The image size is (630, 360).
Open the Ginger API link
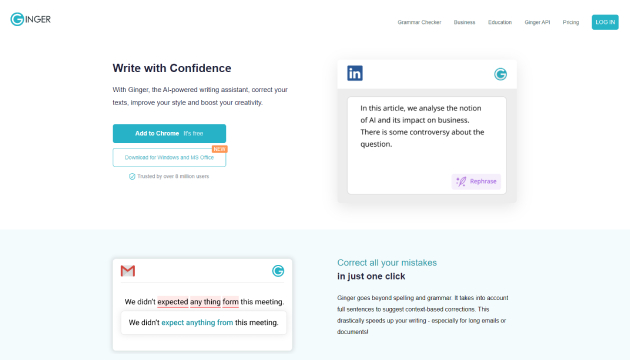pyautogui.click(x=537, y=22)
